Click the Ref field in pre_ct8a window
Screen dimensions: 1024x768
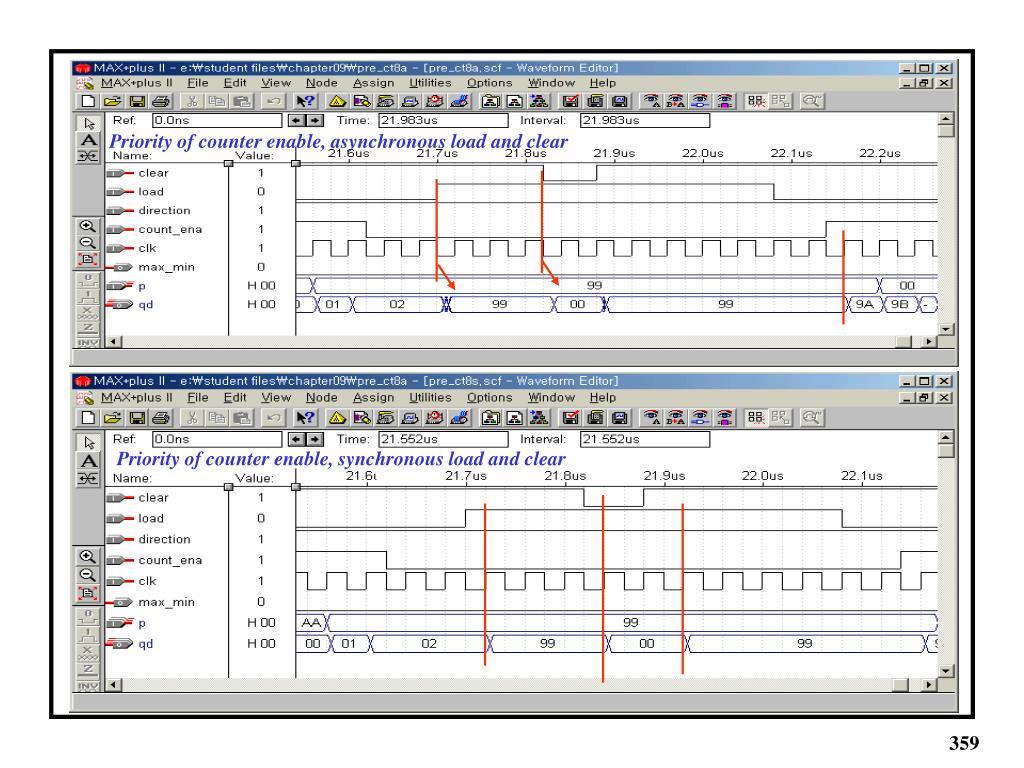click(x=217, y=120)
